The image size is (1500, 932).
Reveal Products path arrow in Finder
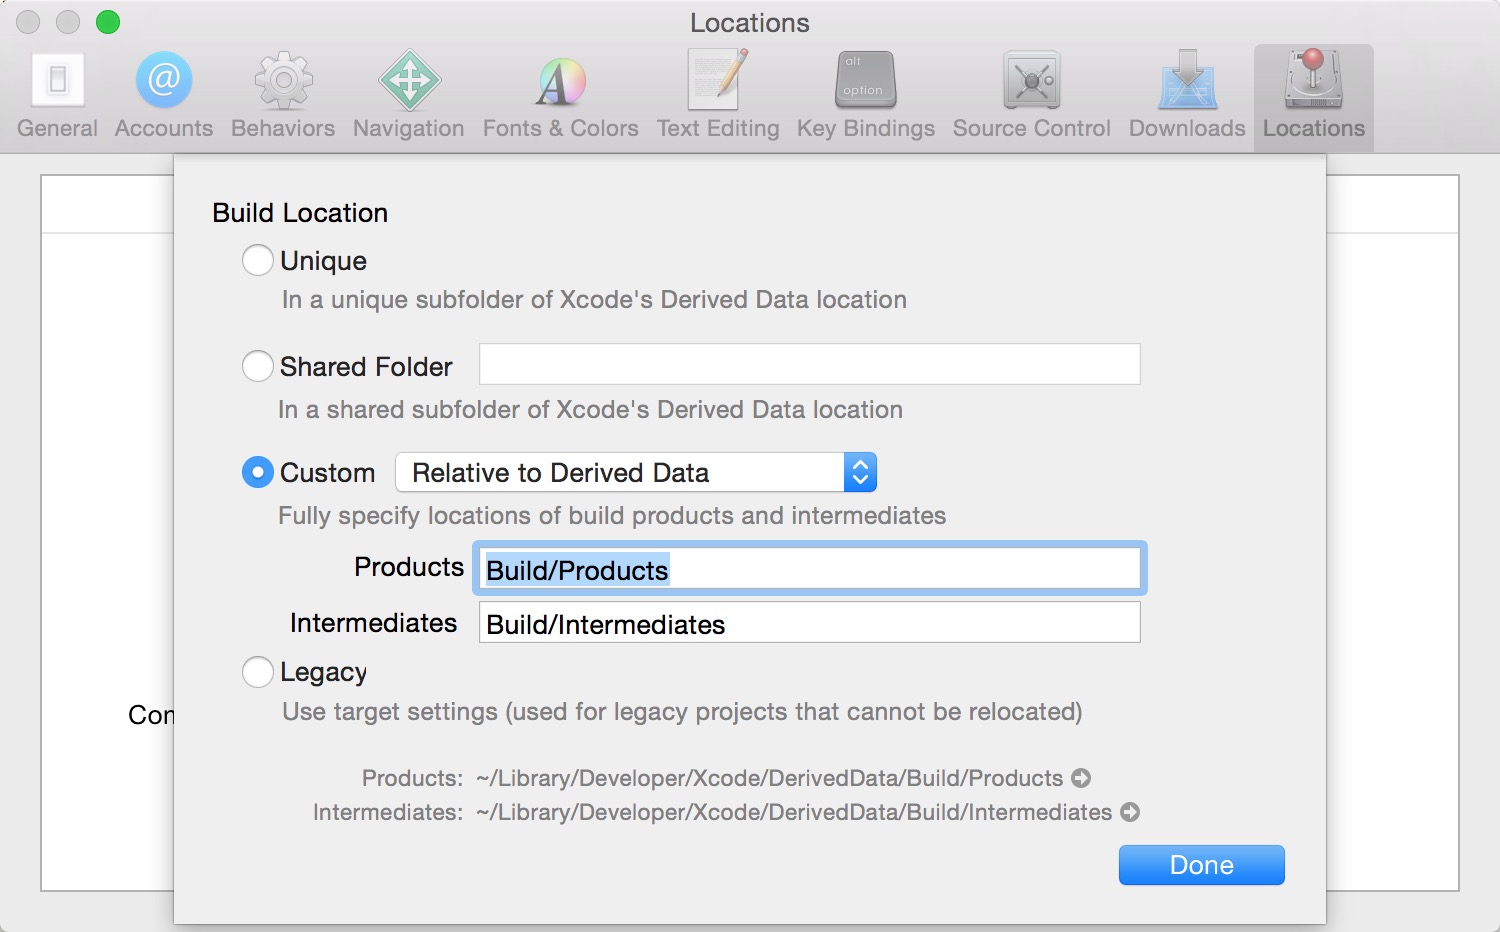click(1081, 778)
